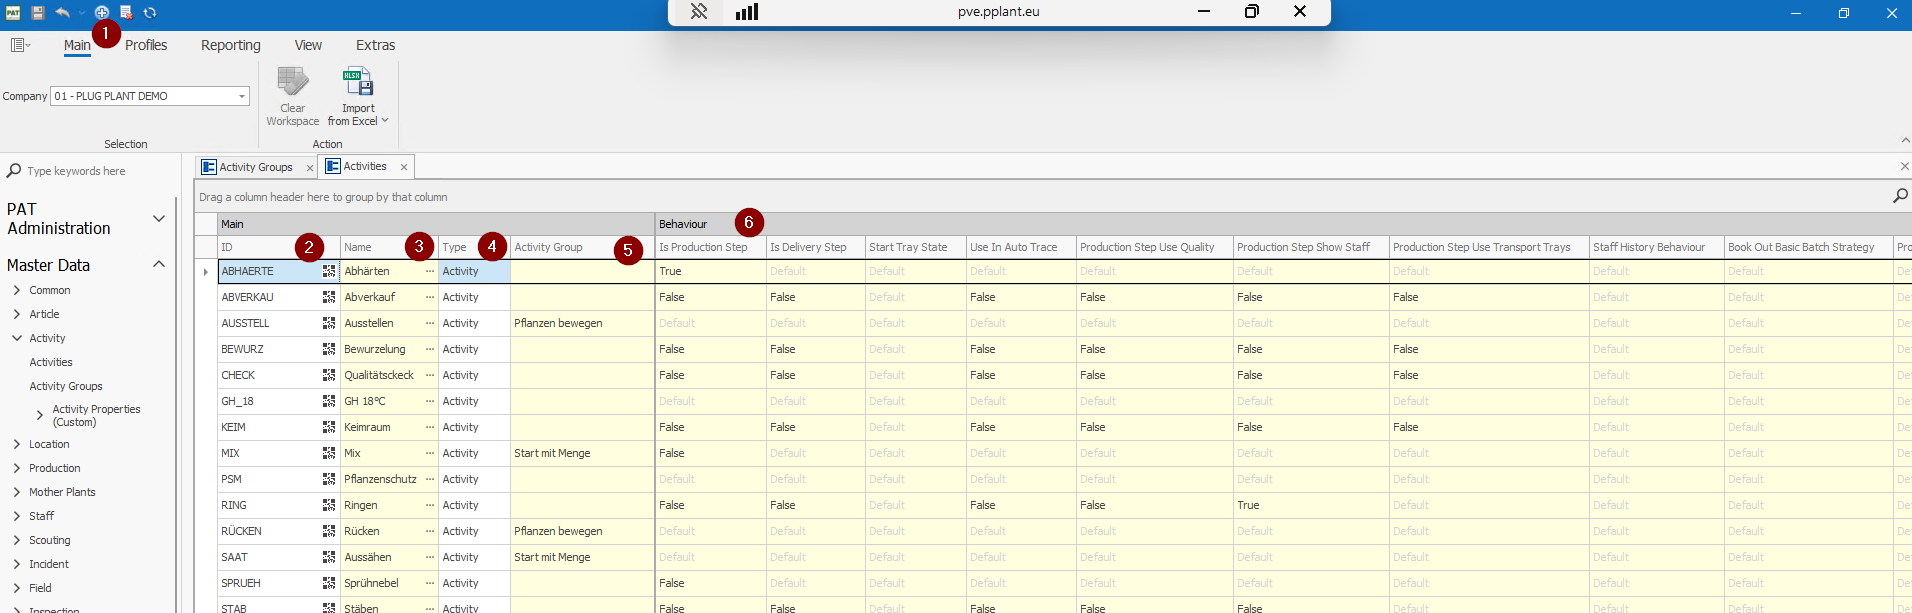Open Activities in the navigation tree
Screen dimensions: 1912x613
[x=51, y=362]
